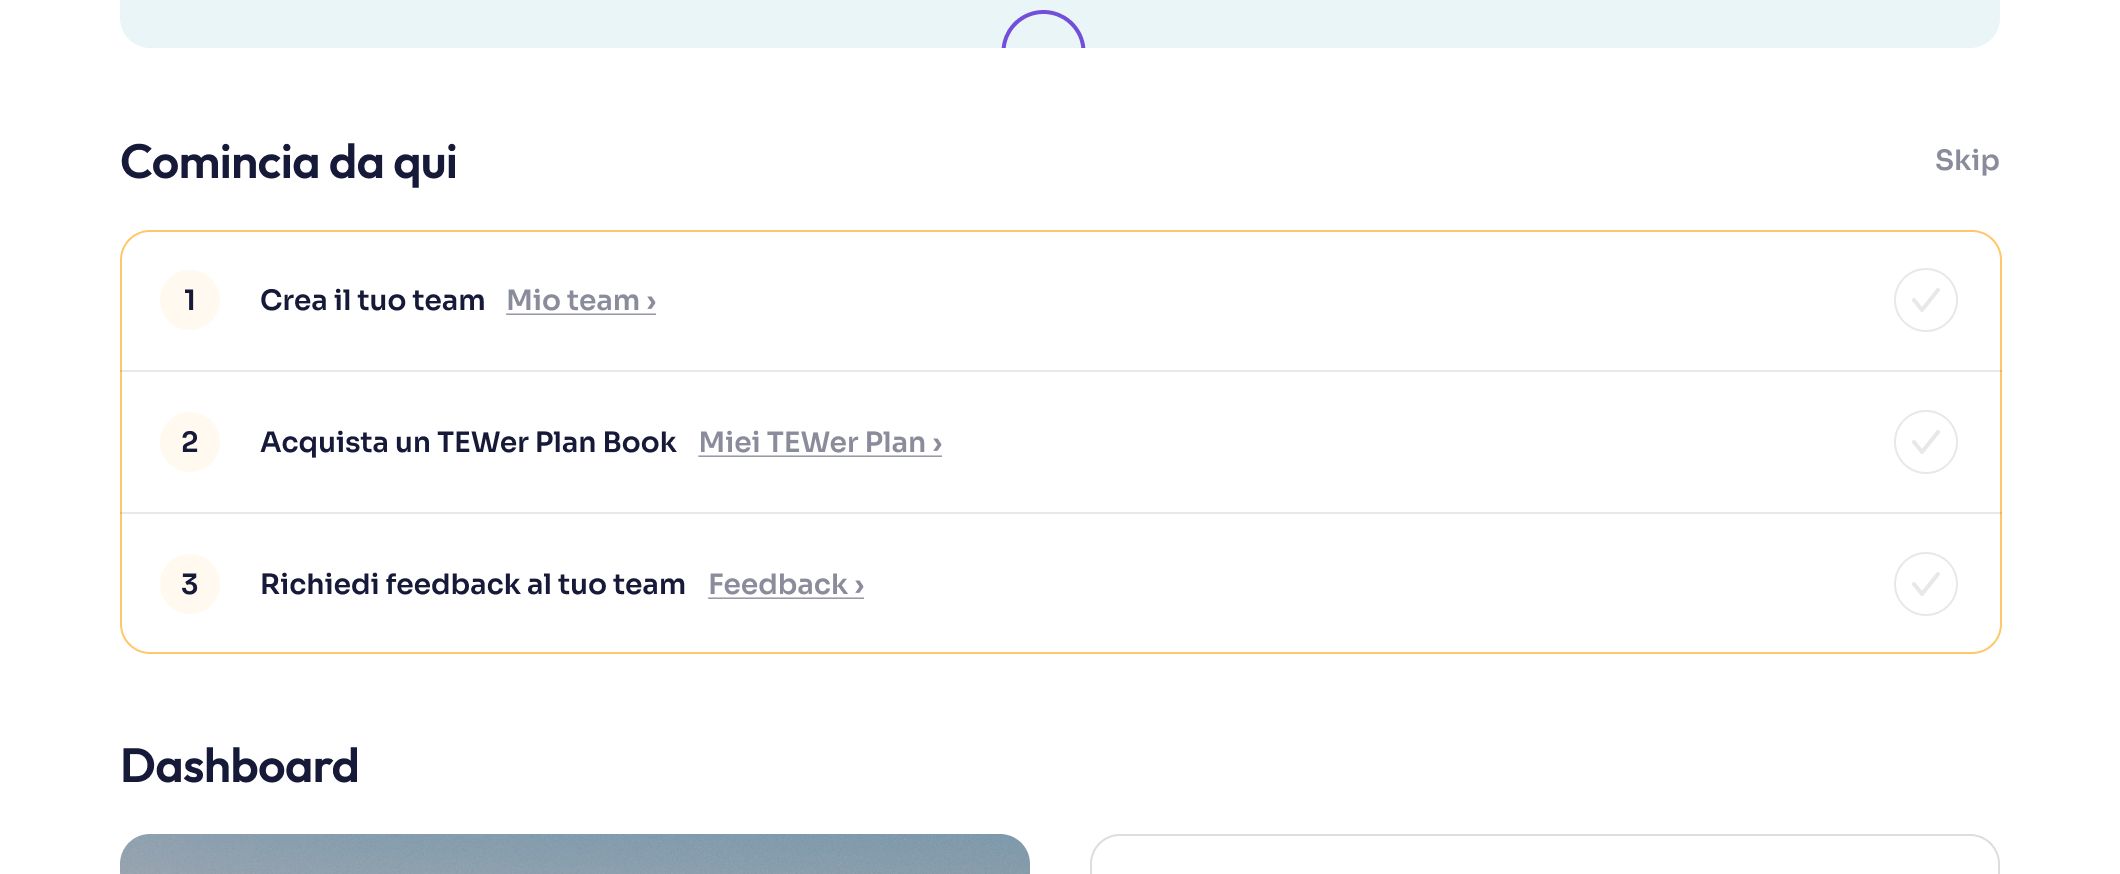
Task: Toggle checkmark for Richiedi feedback al tuo team
Action: (1925, 584)
